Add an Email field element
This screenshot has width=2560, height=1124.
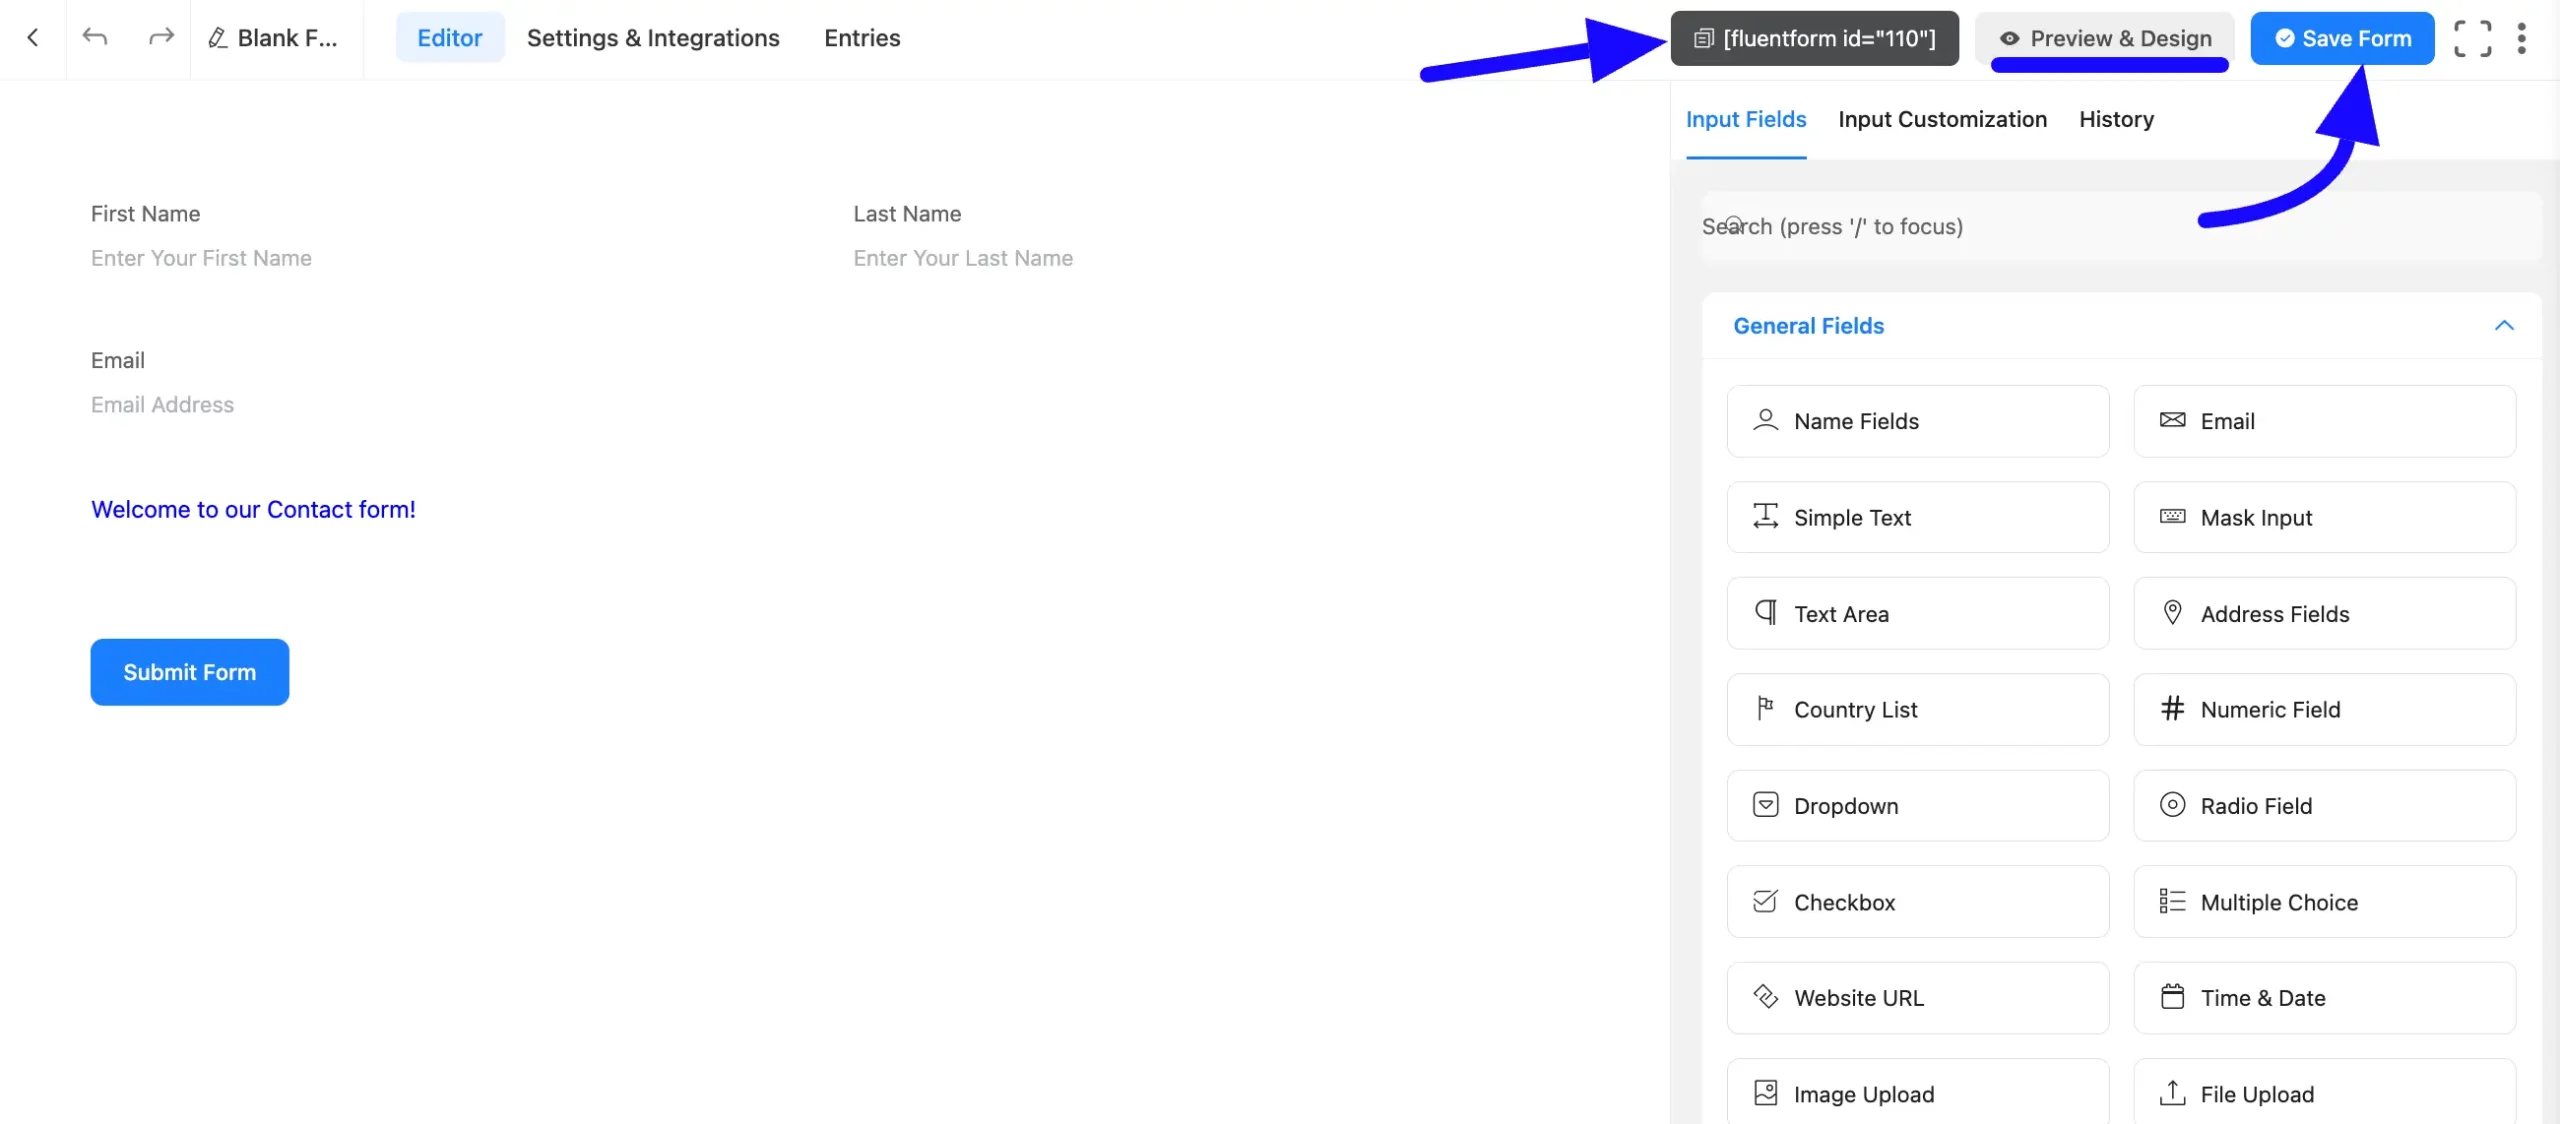(x=2325, y=421)
